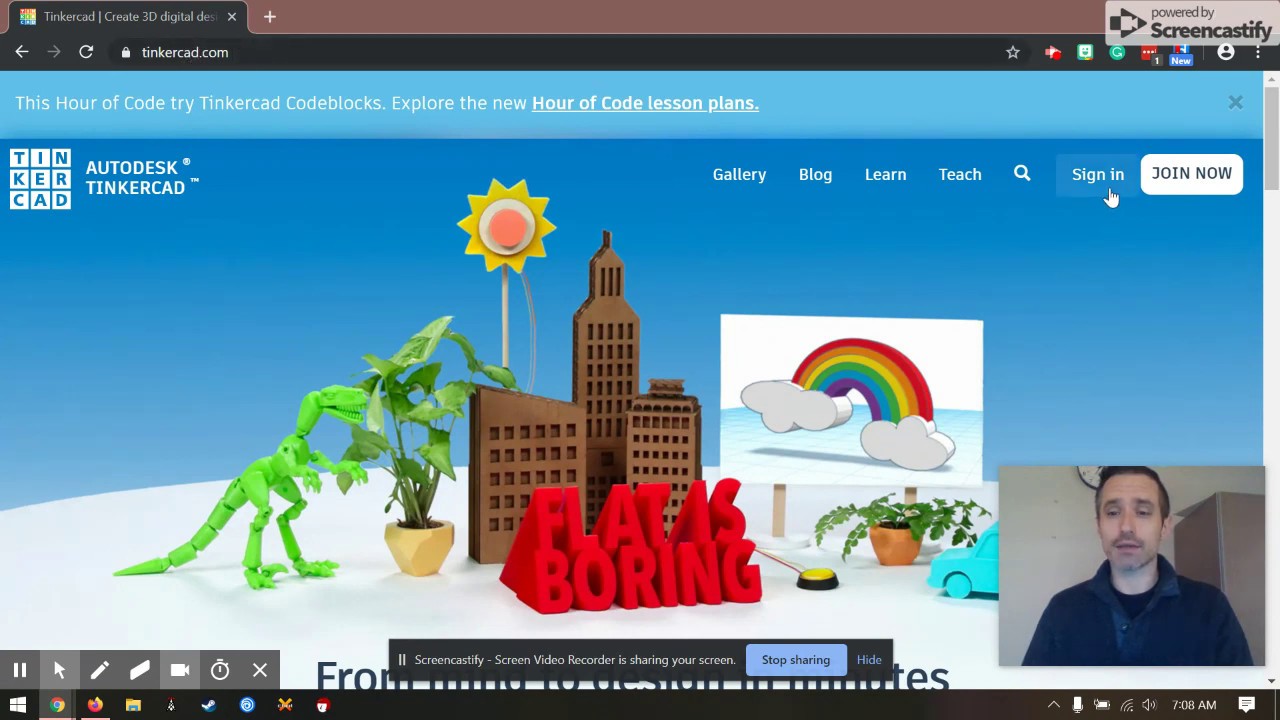1280x720 pixels.
Task: Click the Sign in link
Action: pyautogui.click(x=1098, y=174)
